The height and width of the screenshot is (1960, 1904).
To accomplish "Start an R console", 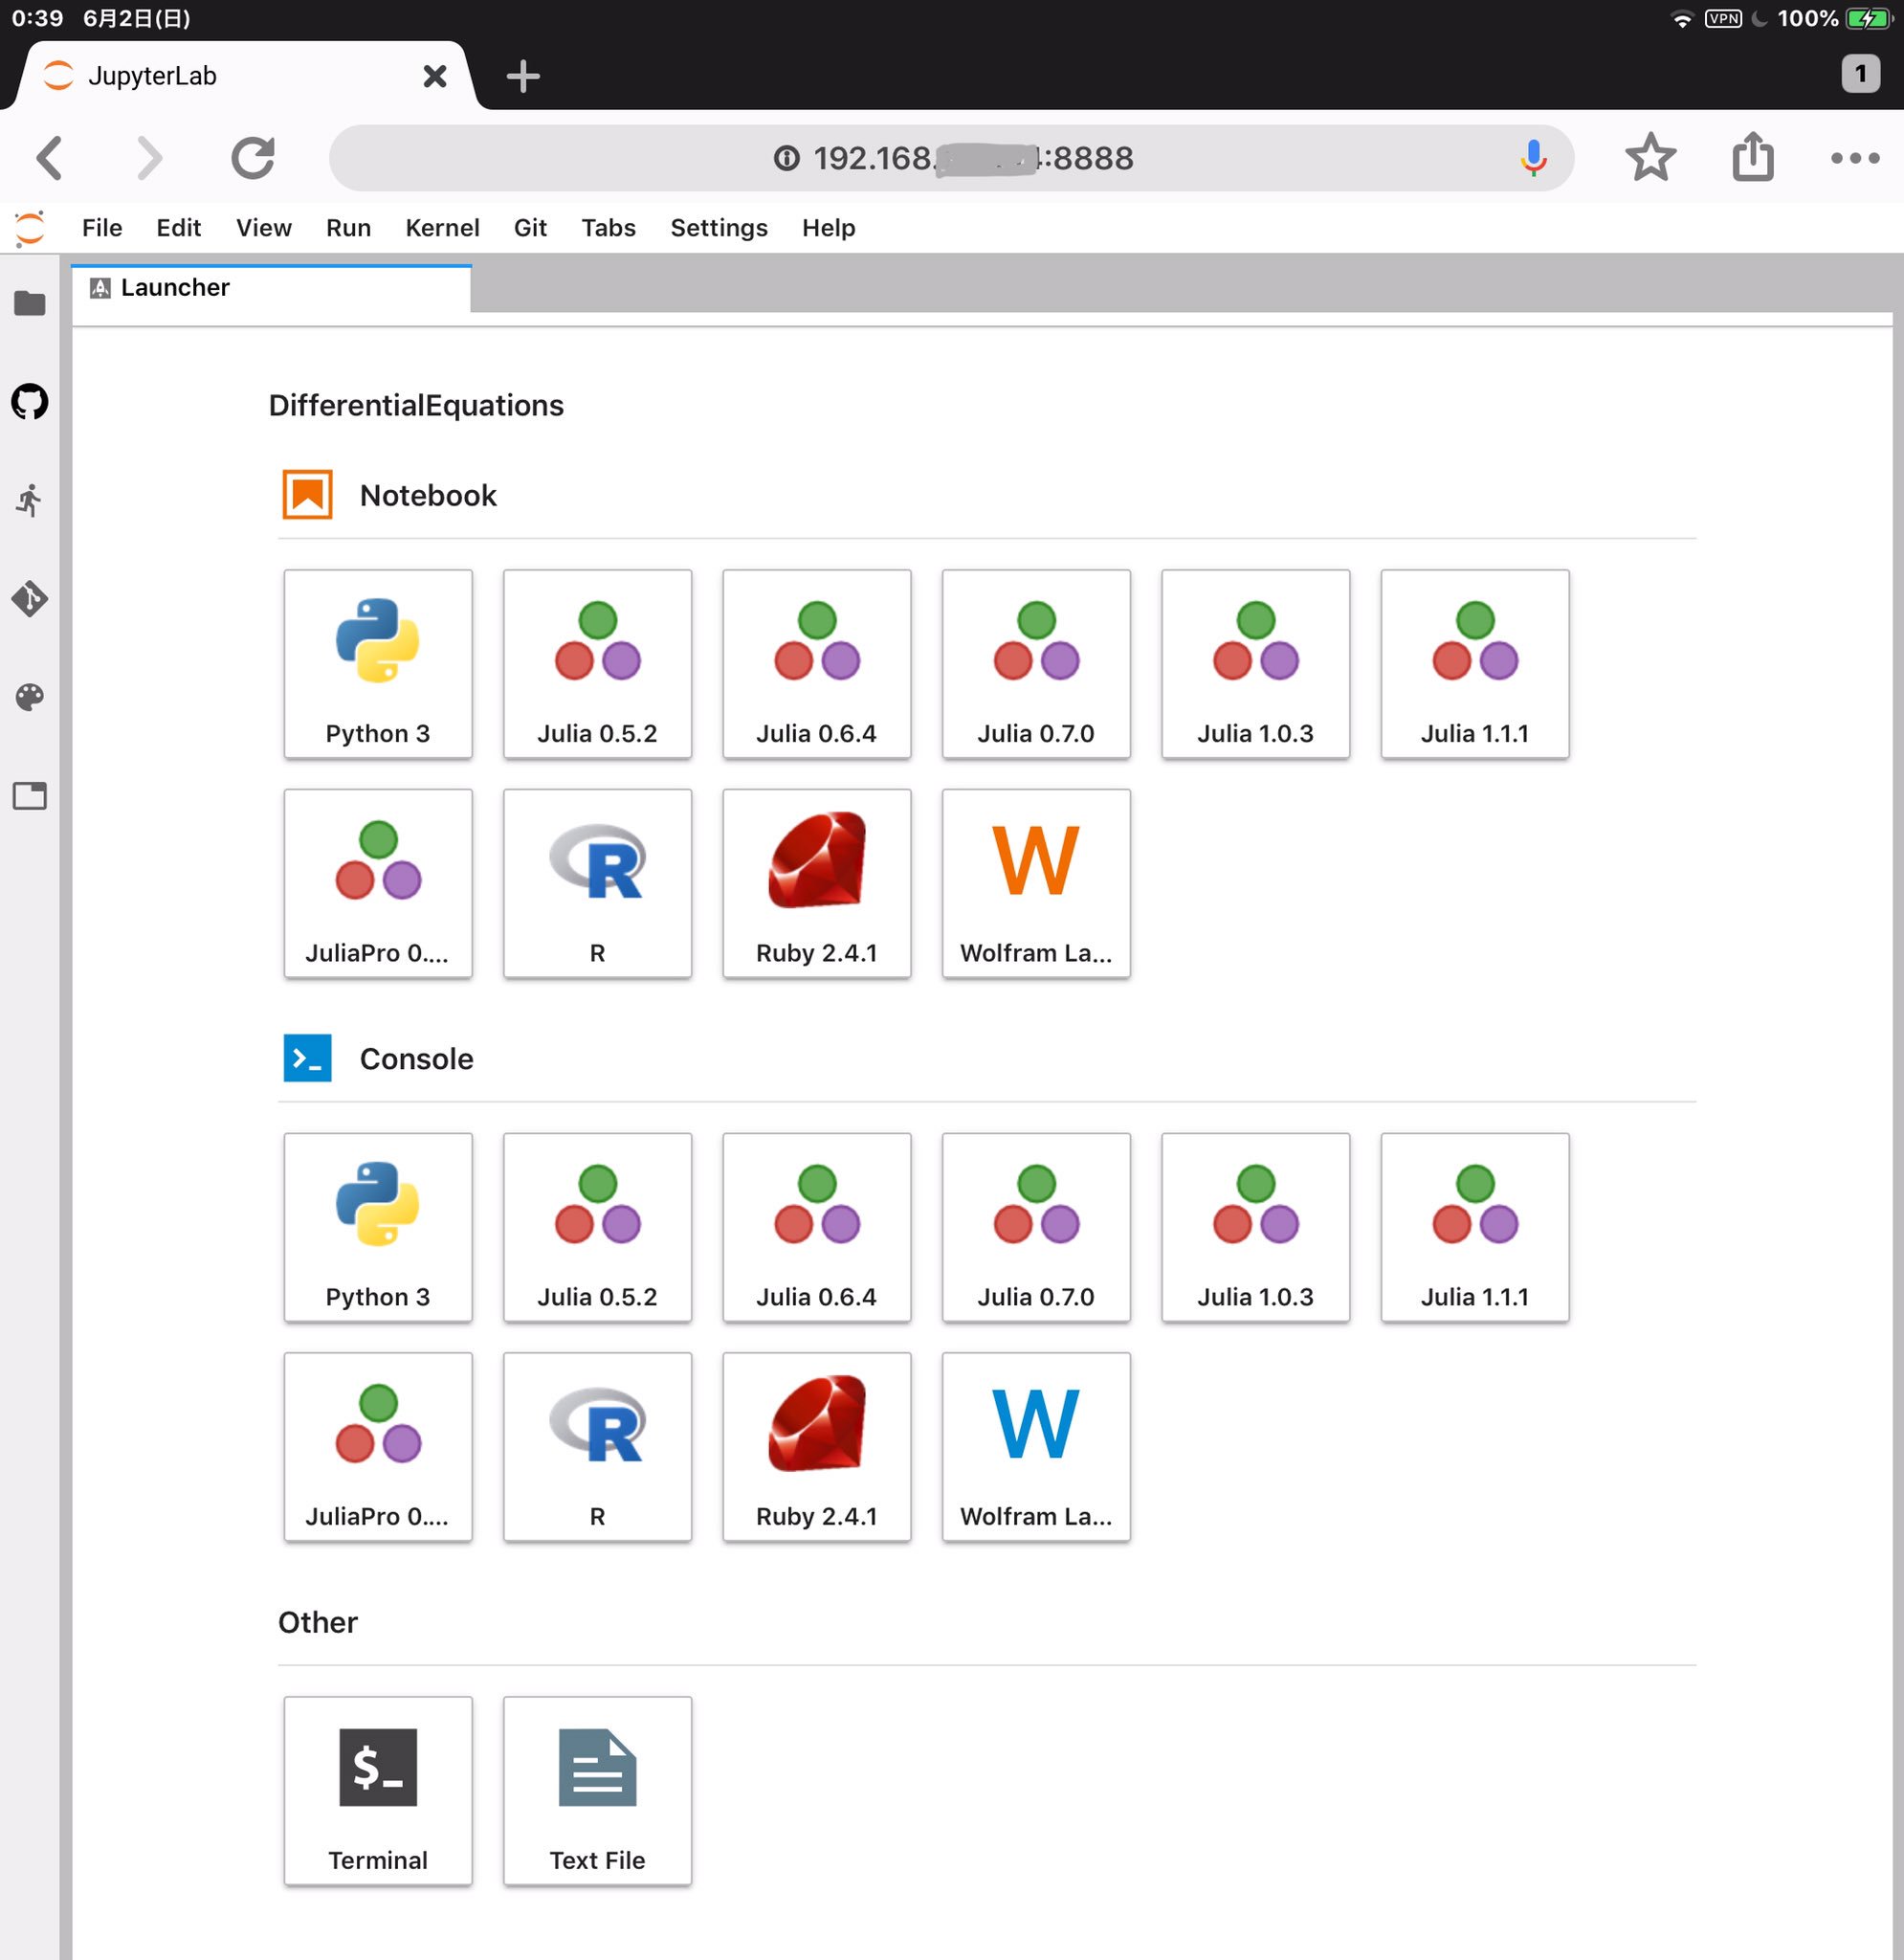I will pyautogui.click(x=597, y=1447).
